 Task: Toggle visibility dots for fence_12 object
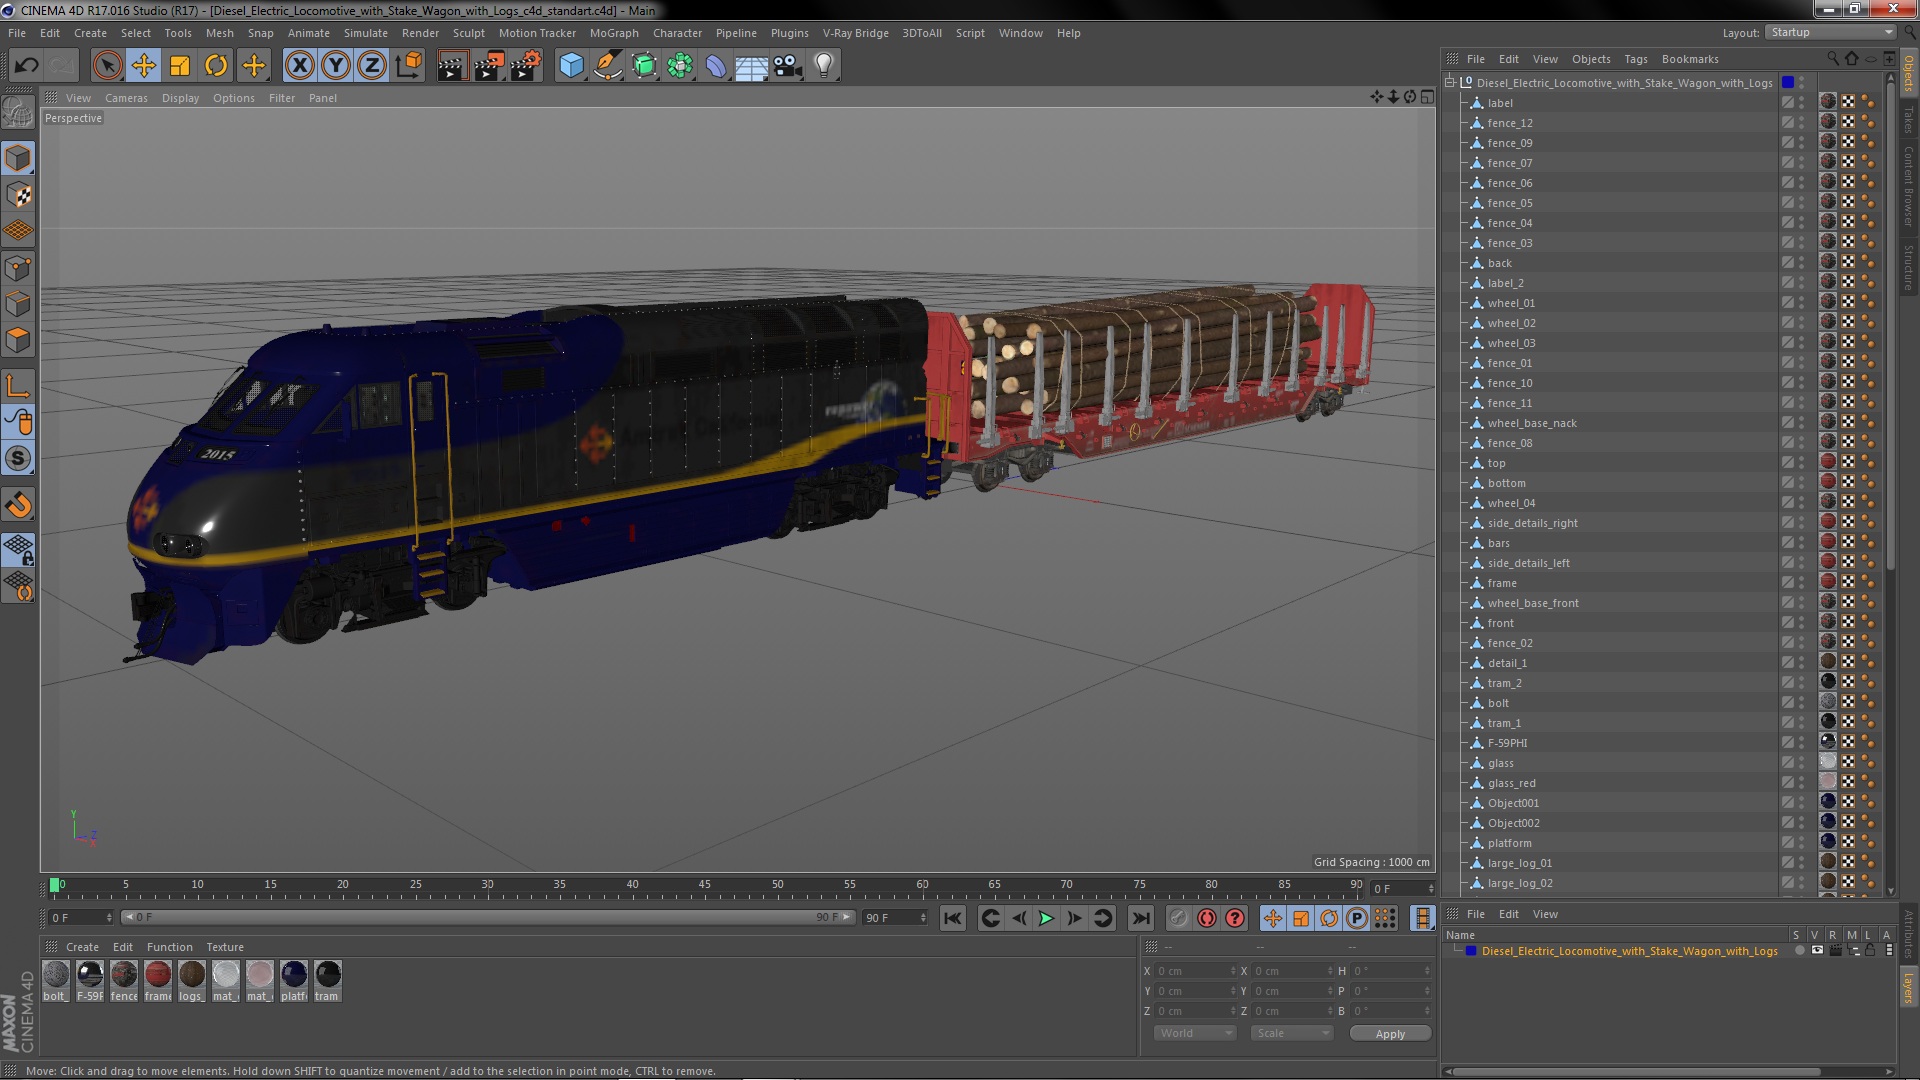(x=1802, y=123)
